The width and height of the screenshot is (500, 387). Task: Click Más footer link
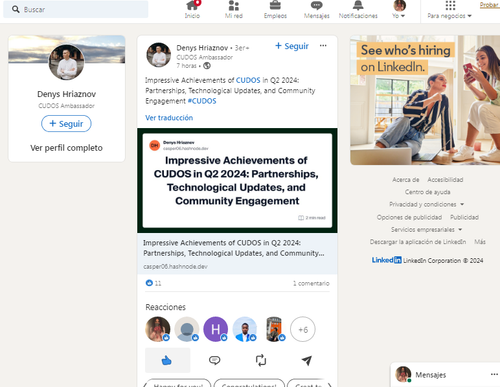click(480, 242)
